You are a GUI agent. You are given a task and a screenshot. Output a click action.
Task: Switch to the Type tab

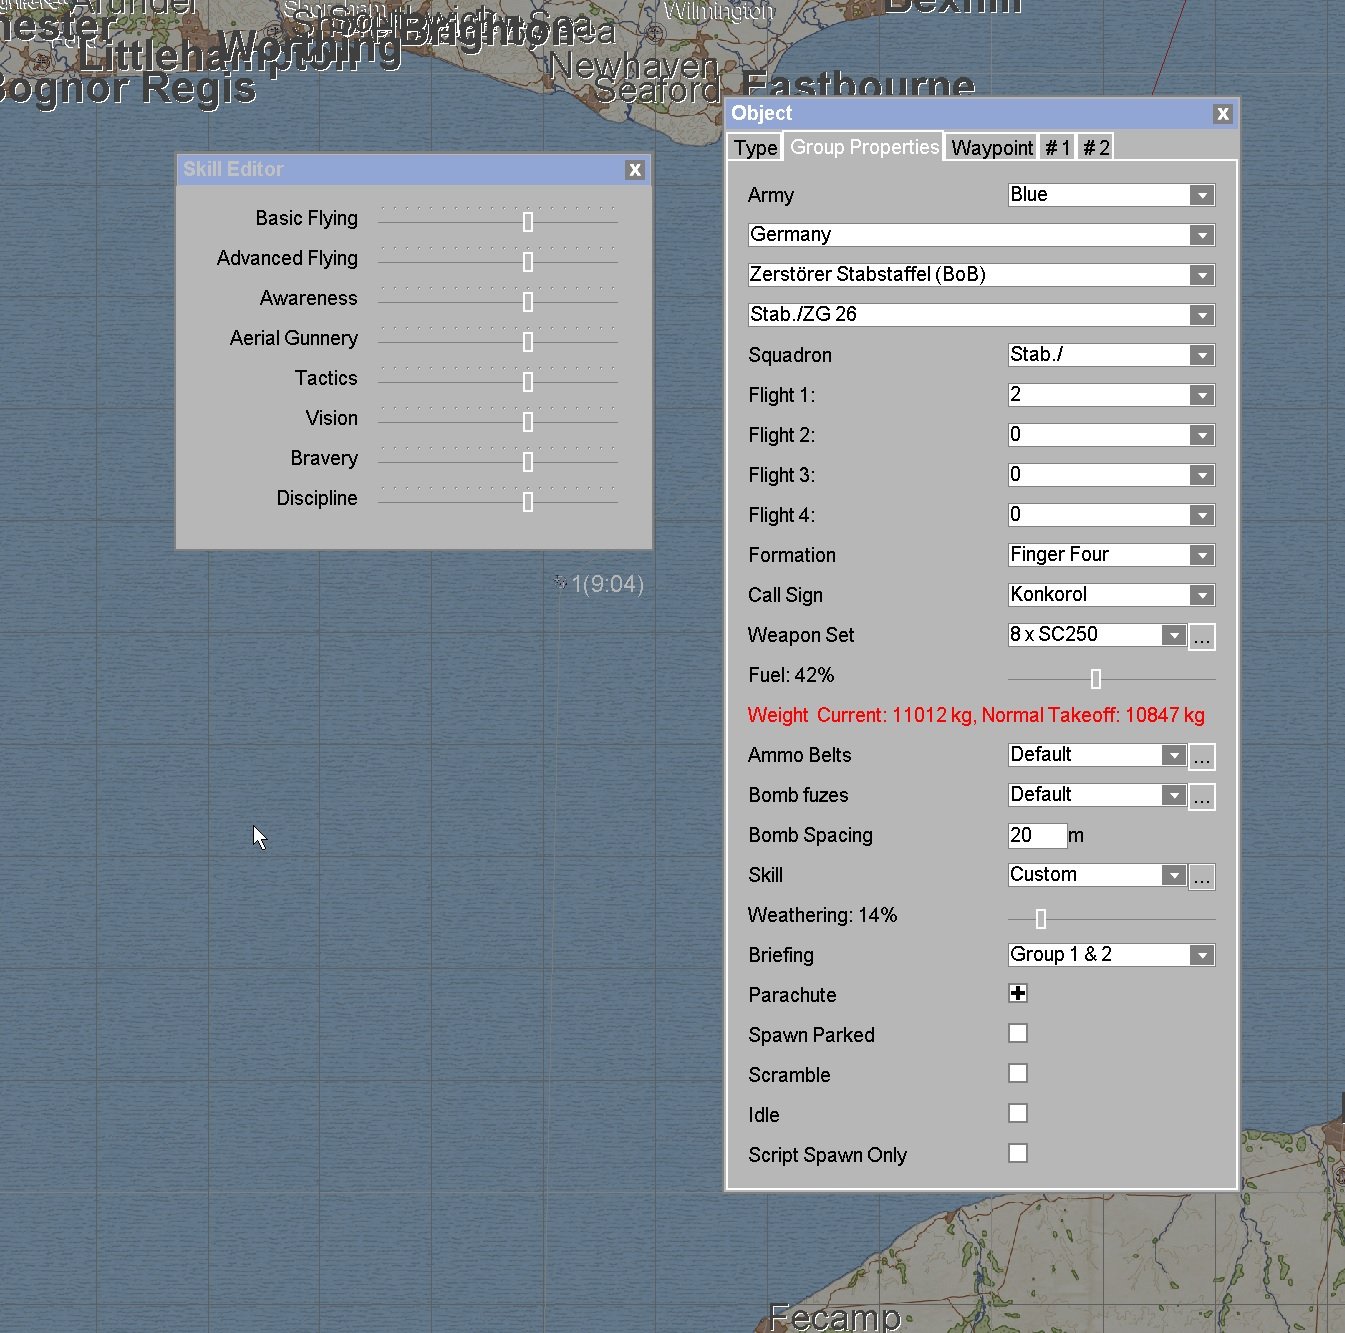(x=755, y=148)
